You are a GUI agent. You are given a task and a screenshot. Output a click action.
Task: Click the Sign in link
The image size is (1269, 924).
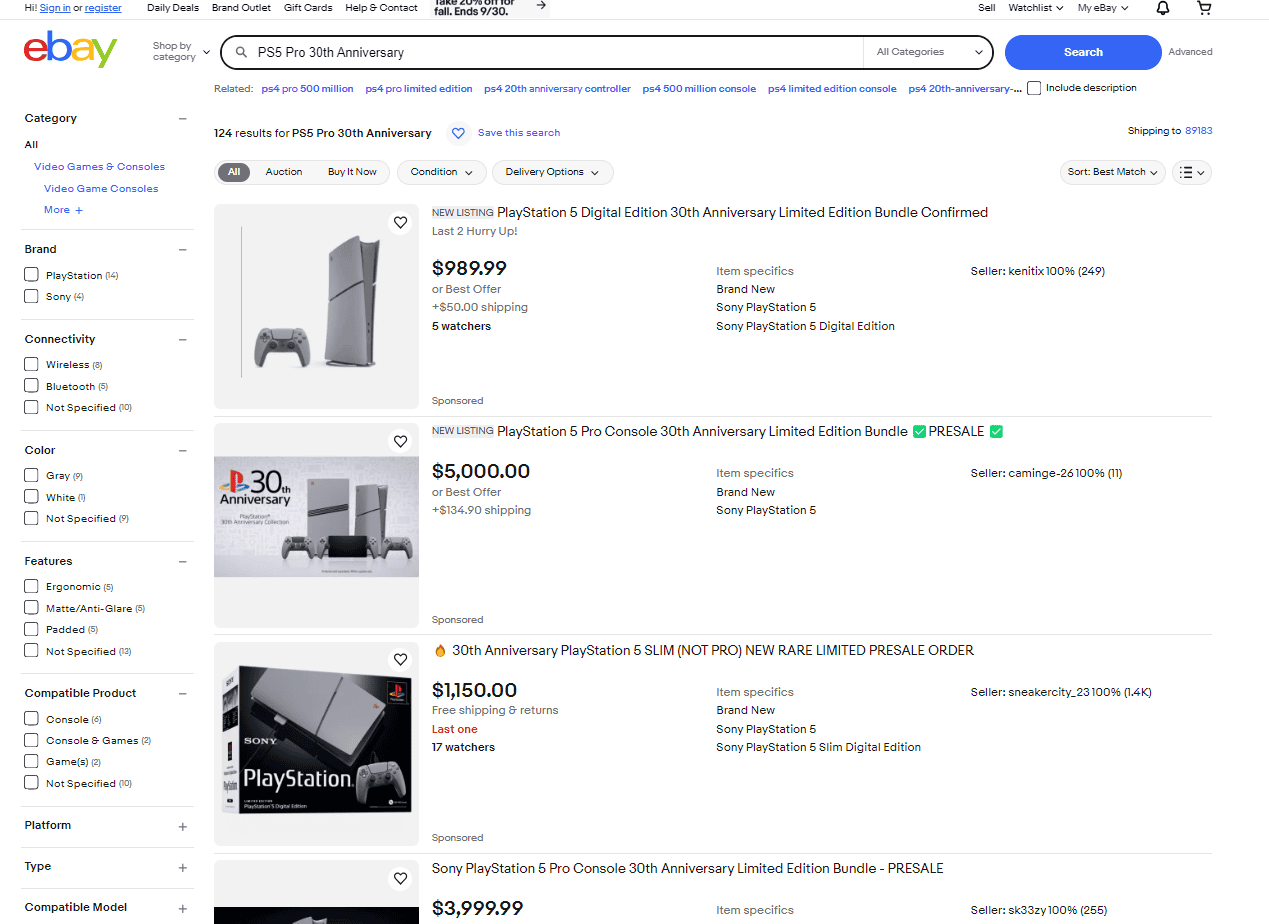pyautogui.click(x=55, y=8)
